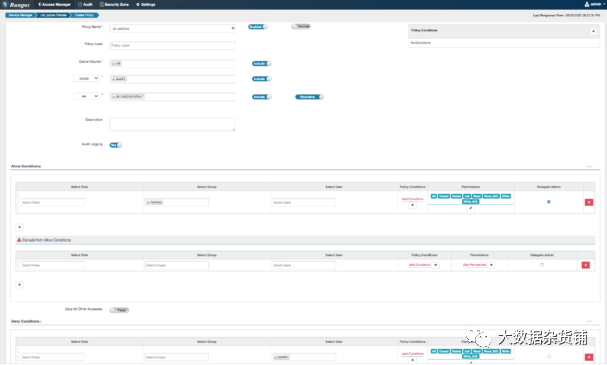Open the admin user dropdown
Screen dimensions: 607x365
595,4
